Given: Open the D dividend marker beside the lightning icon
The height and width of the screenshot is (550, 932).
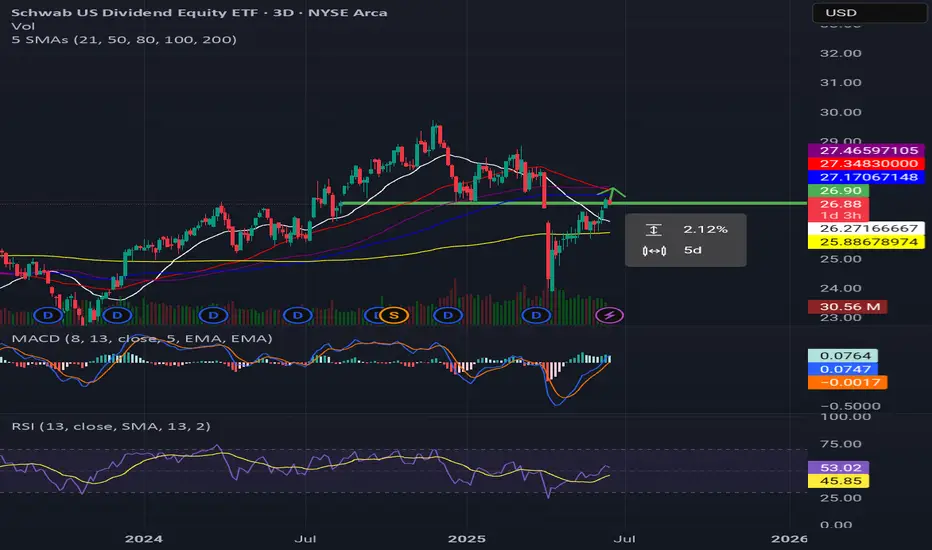Looking at the screenshot, I should [x=536, y=315].
